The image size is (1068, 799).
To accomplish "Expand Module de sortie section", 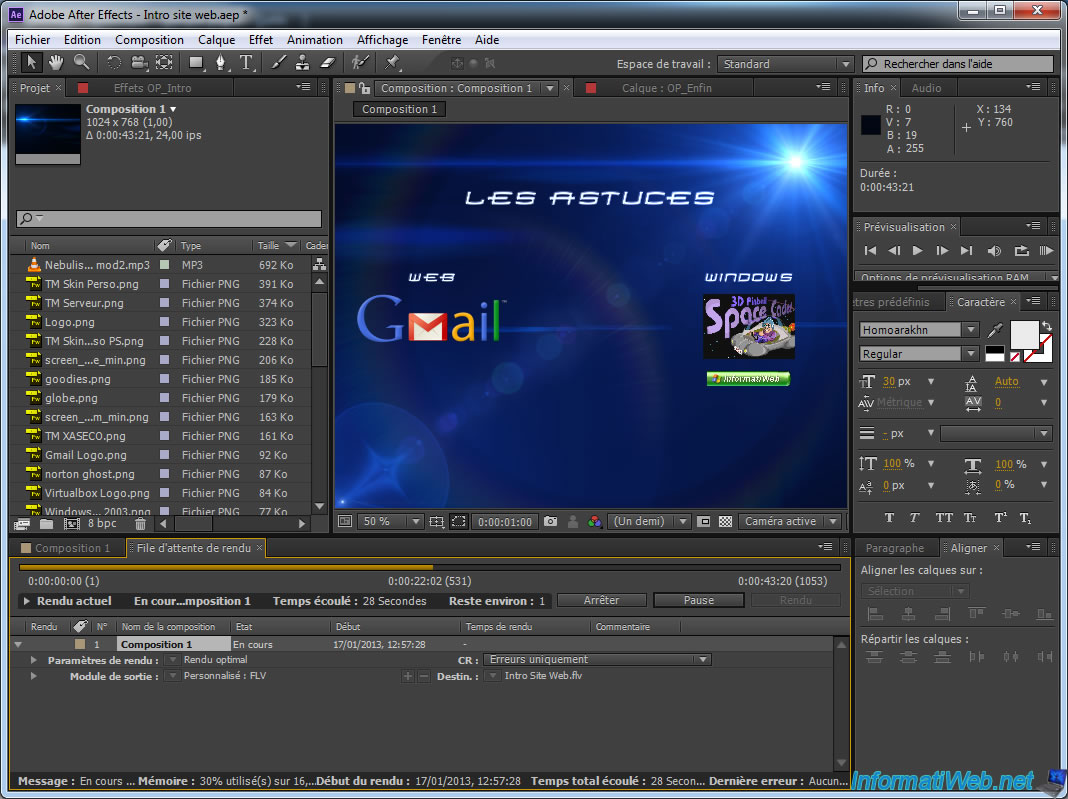I will click(33, 676).
